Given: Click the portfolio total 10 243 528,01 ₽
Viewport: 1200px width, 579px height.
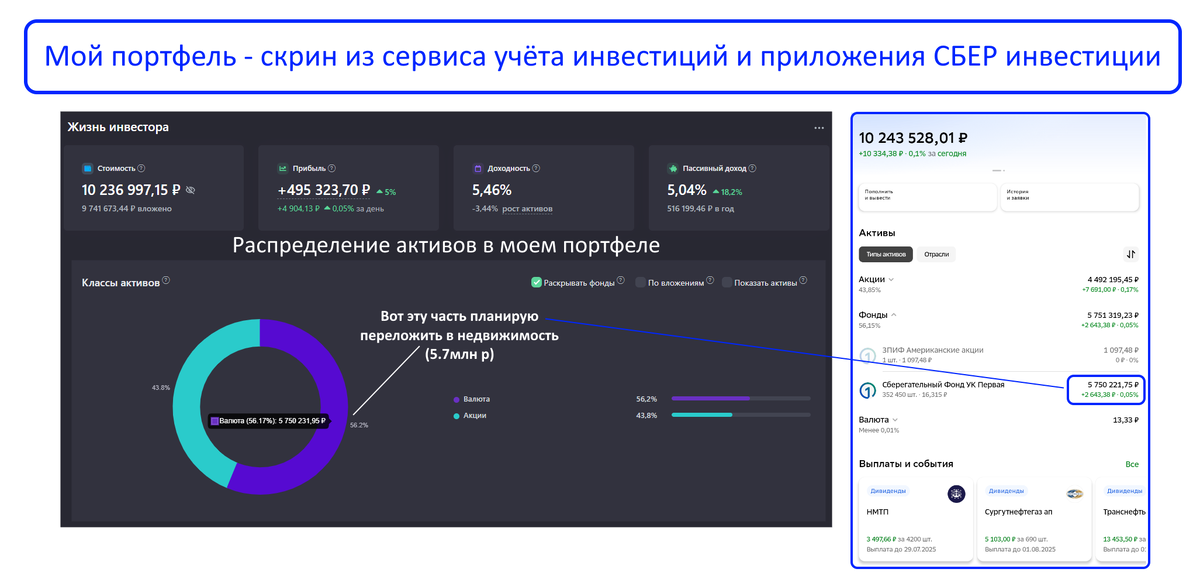Looking at the screenshot, I should point(913,137).
